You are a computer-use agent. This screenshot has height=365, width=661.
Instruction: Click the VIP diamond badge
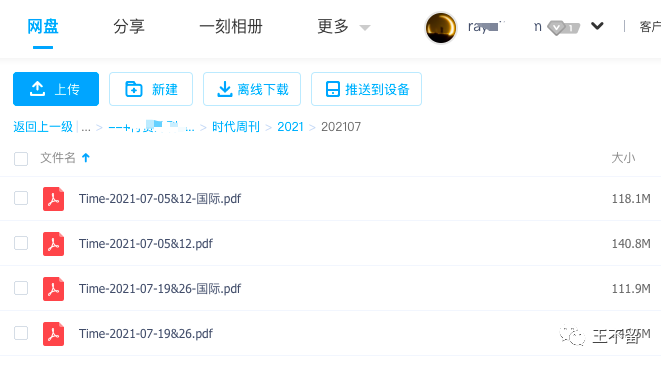point(563,28)
